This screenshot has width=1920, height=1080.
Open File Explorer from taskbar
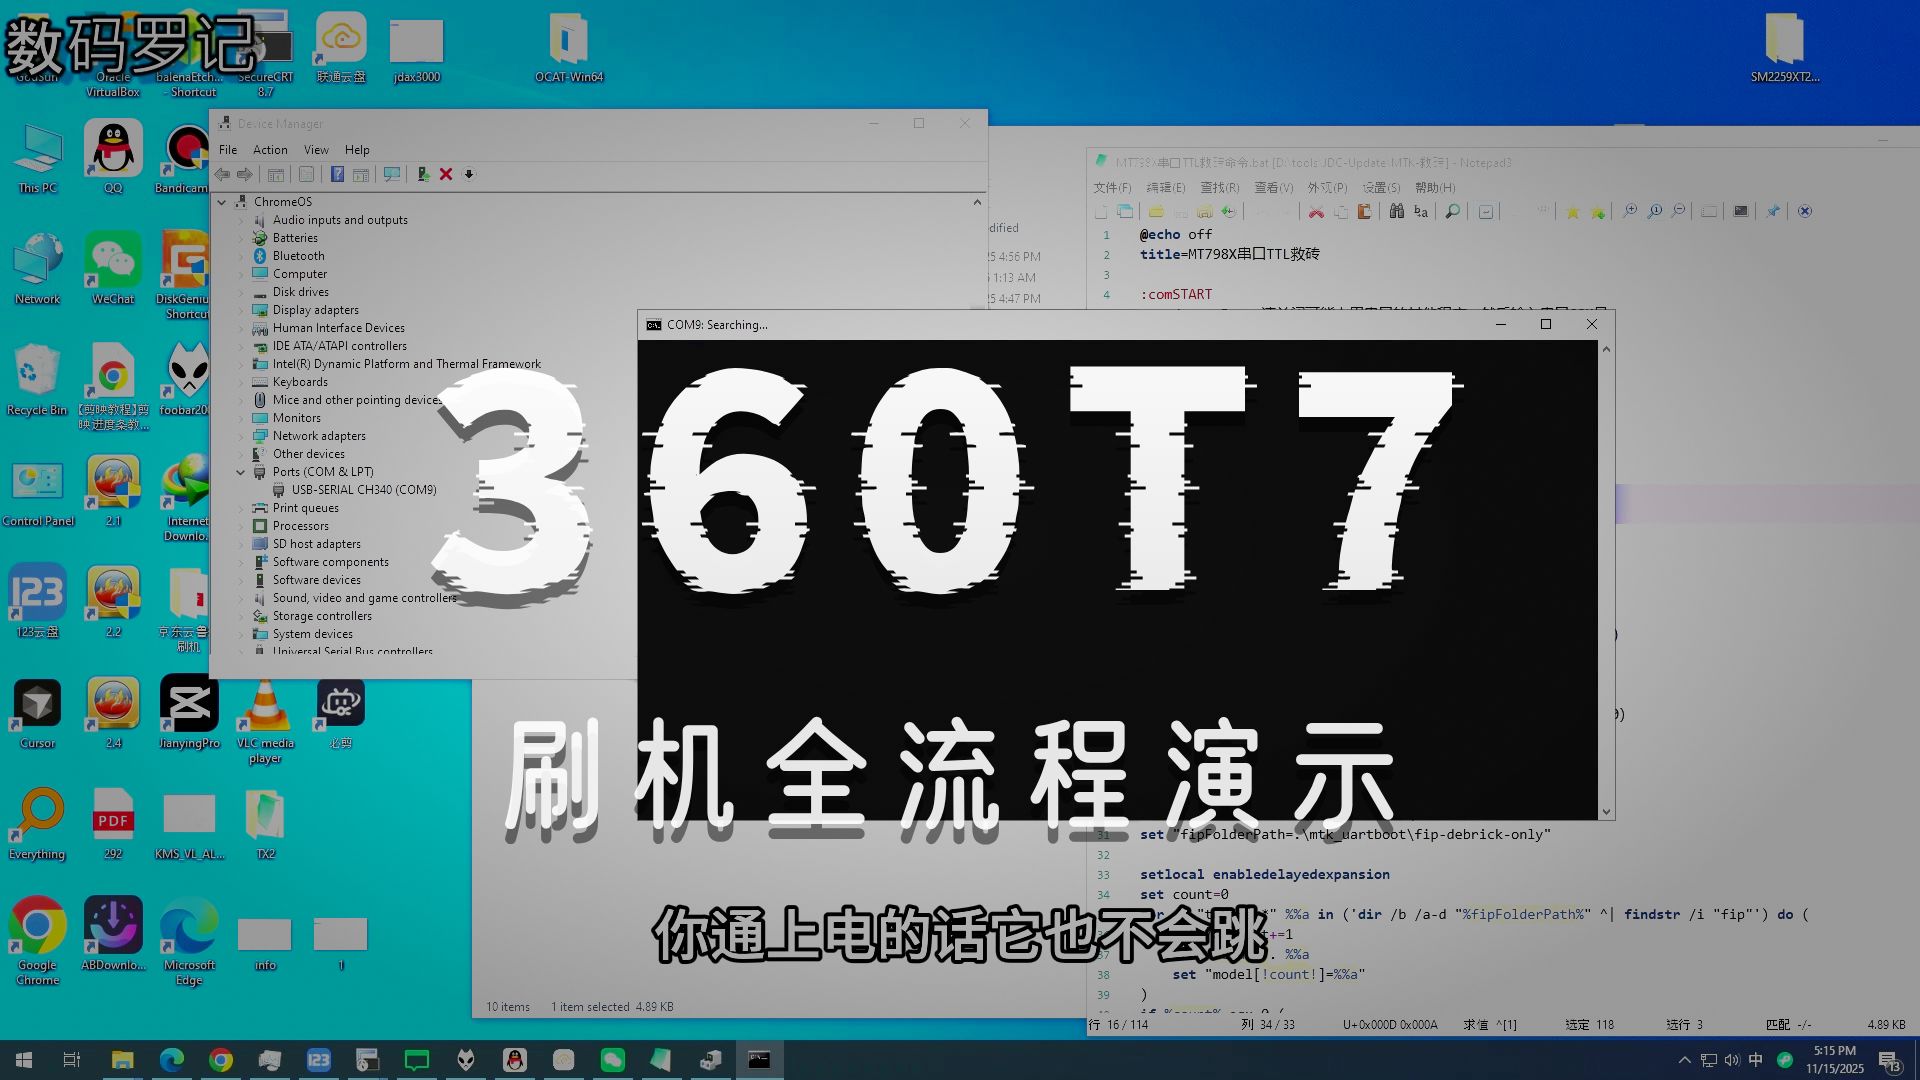[122, 1060]
